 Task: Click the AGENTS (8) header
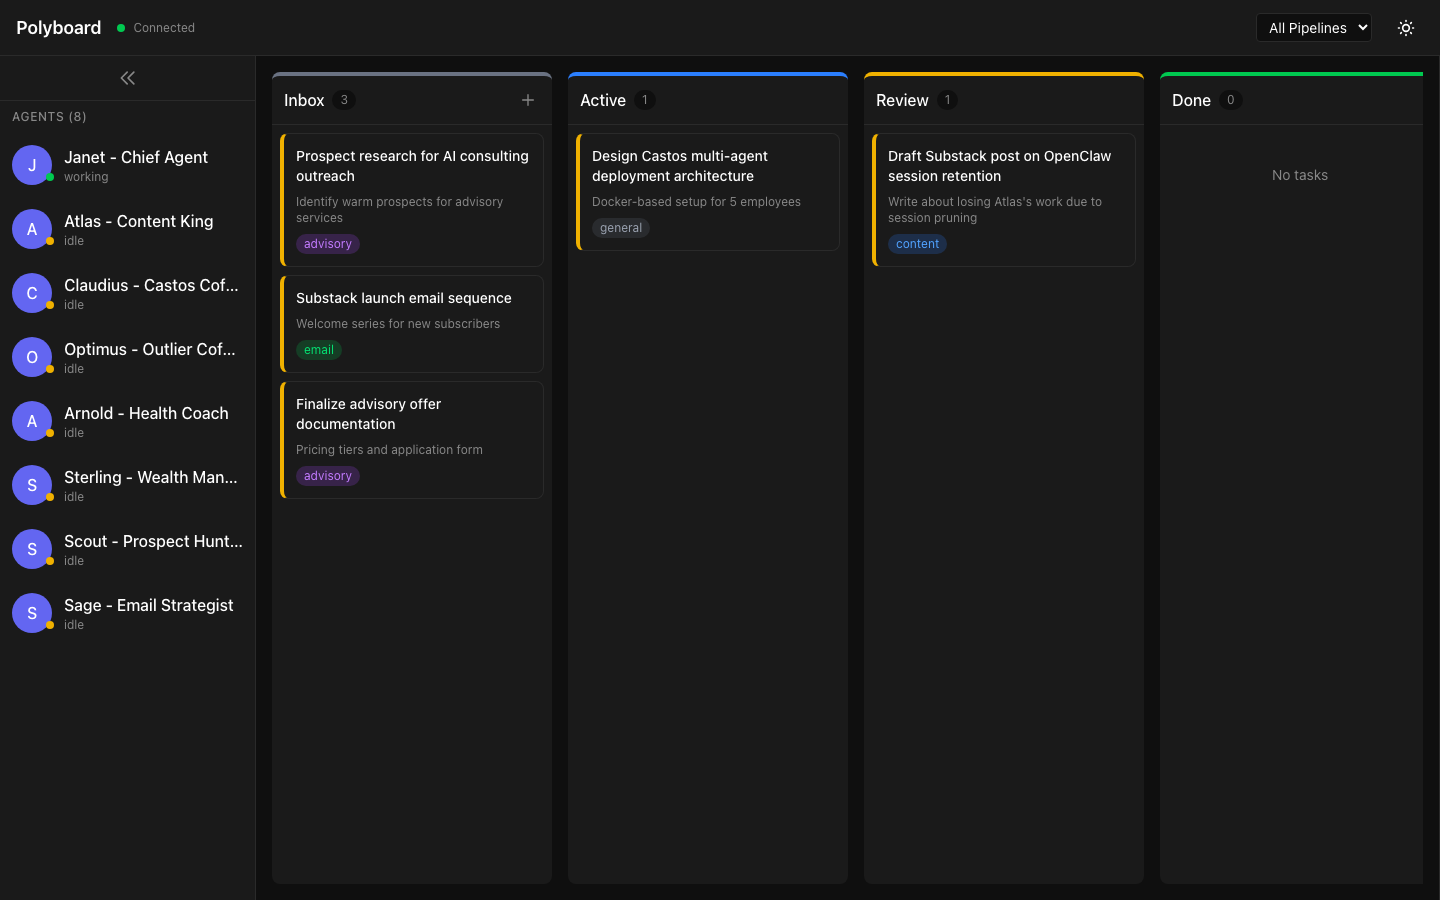49,117
